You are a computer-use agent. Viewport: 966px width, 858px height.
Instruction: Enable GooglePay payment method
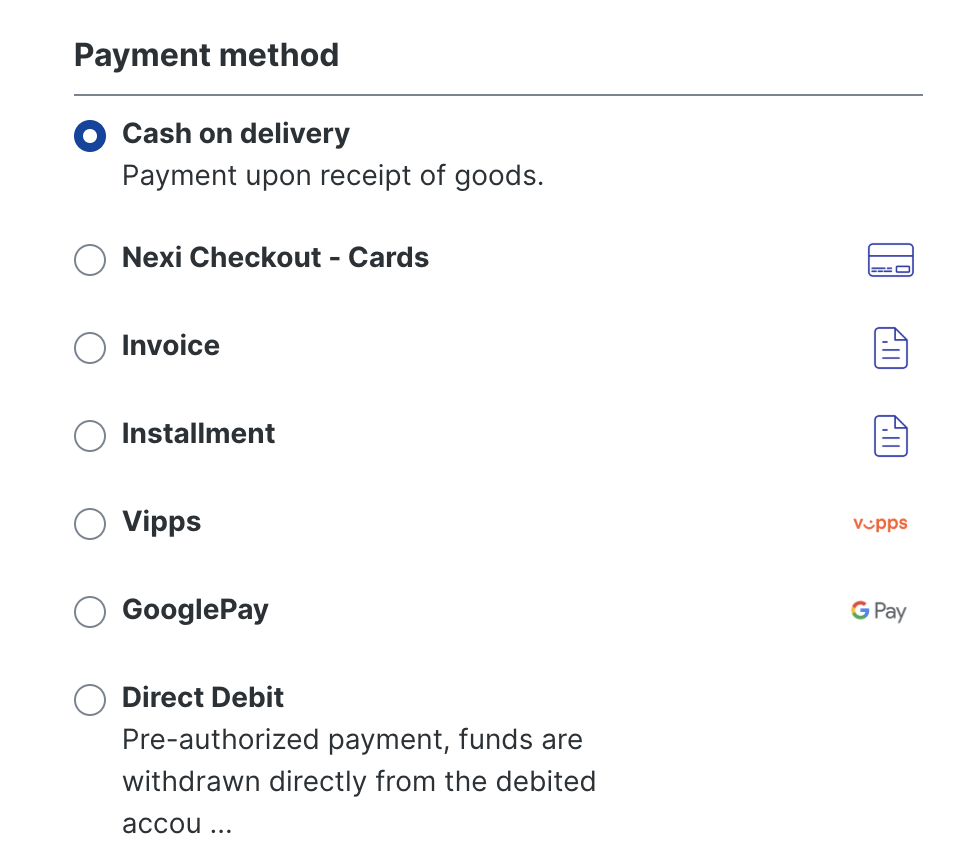click(90, 612)
